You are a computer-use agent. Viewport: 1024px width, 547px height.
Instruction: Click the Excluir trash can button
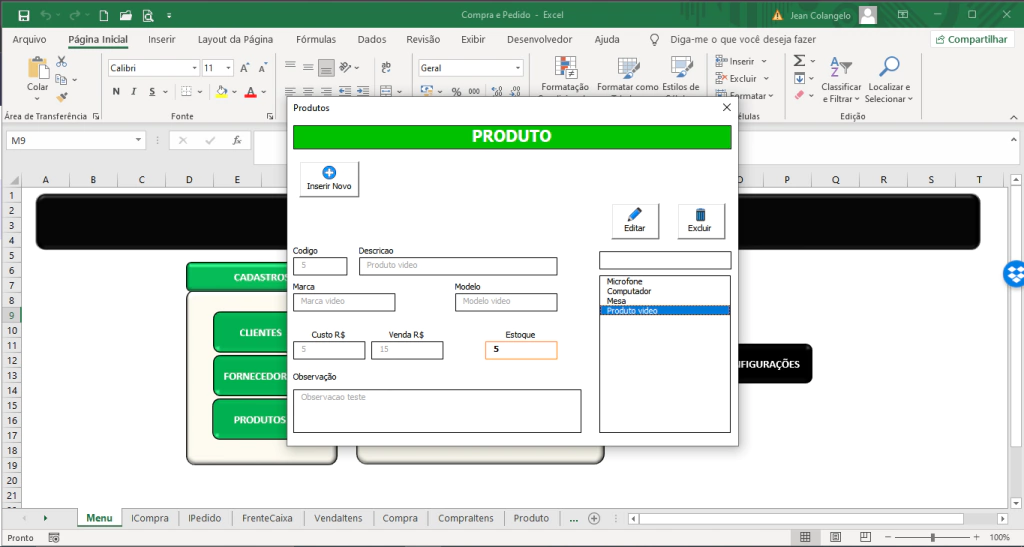tap(700, 221)
